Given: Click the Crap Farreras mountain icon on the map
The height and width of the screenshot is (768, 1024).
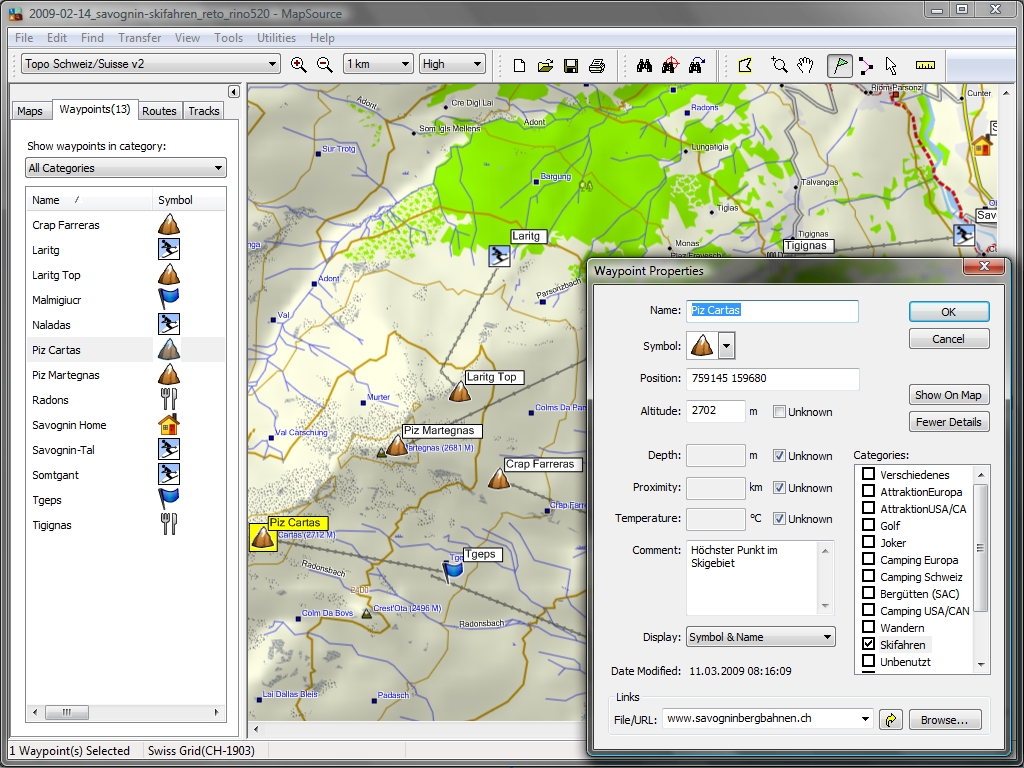Looking at the screenshot, I should 499,478.
